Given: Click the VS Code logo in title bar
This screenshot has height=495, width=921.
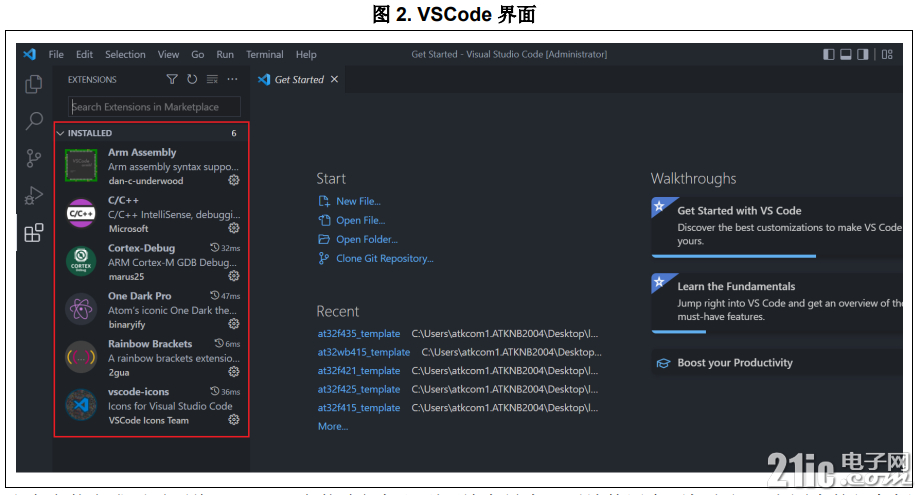Looking at the screenshot, I should click(x=29, y=54).
